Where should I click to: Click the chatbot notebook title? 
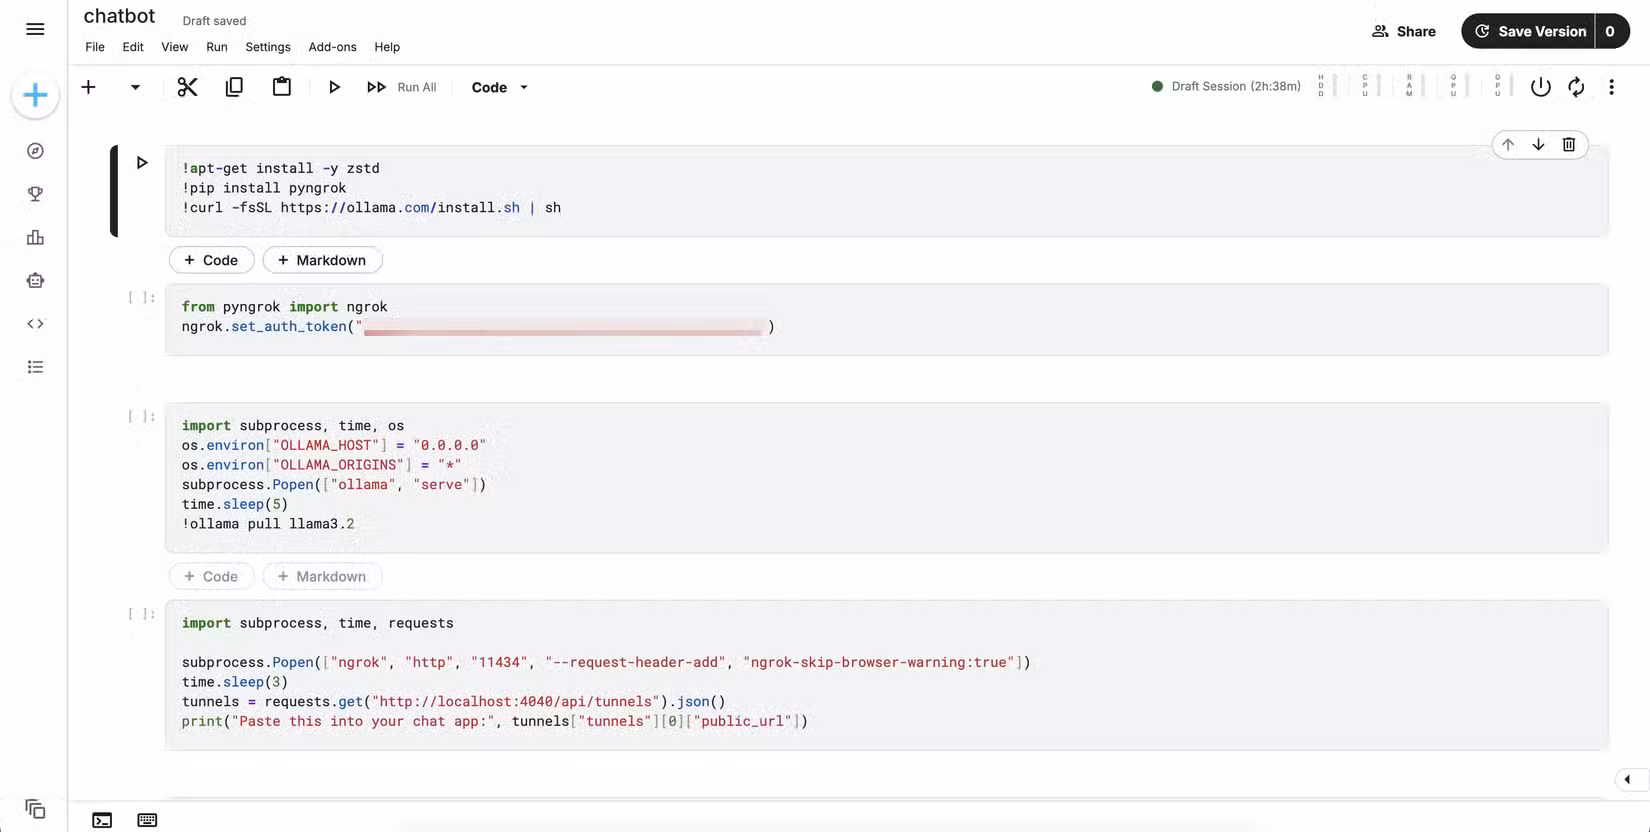pyautogui.click(x=119, y=16)
